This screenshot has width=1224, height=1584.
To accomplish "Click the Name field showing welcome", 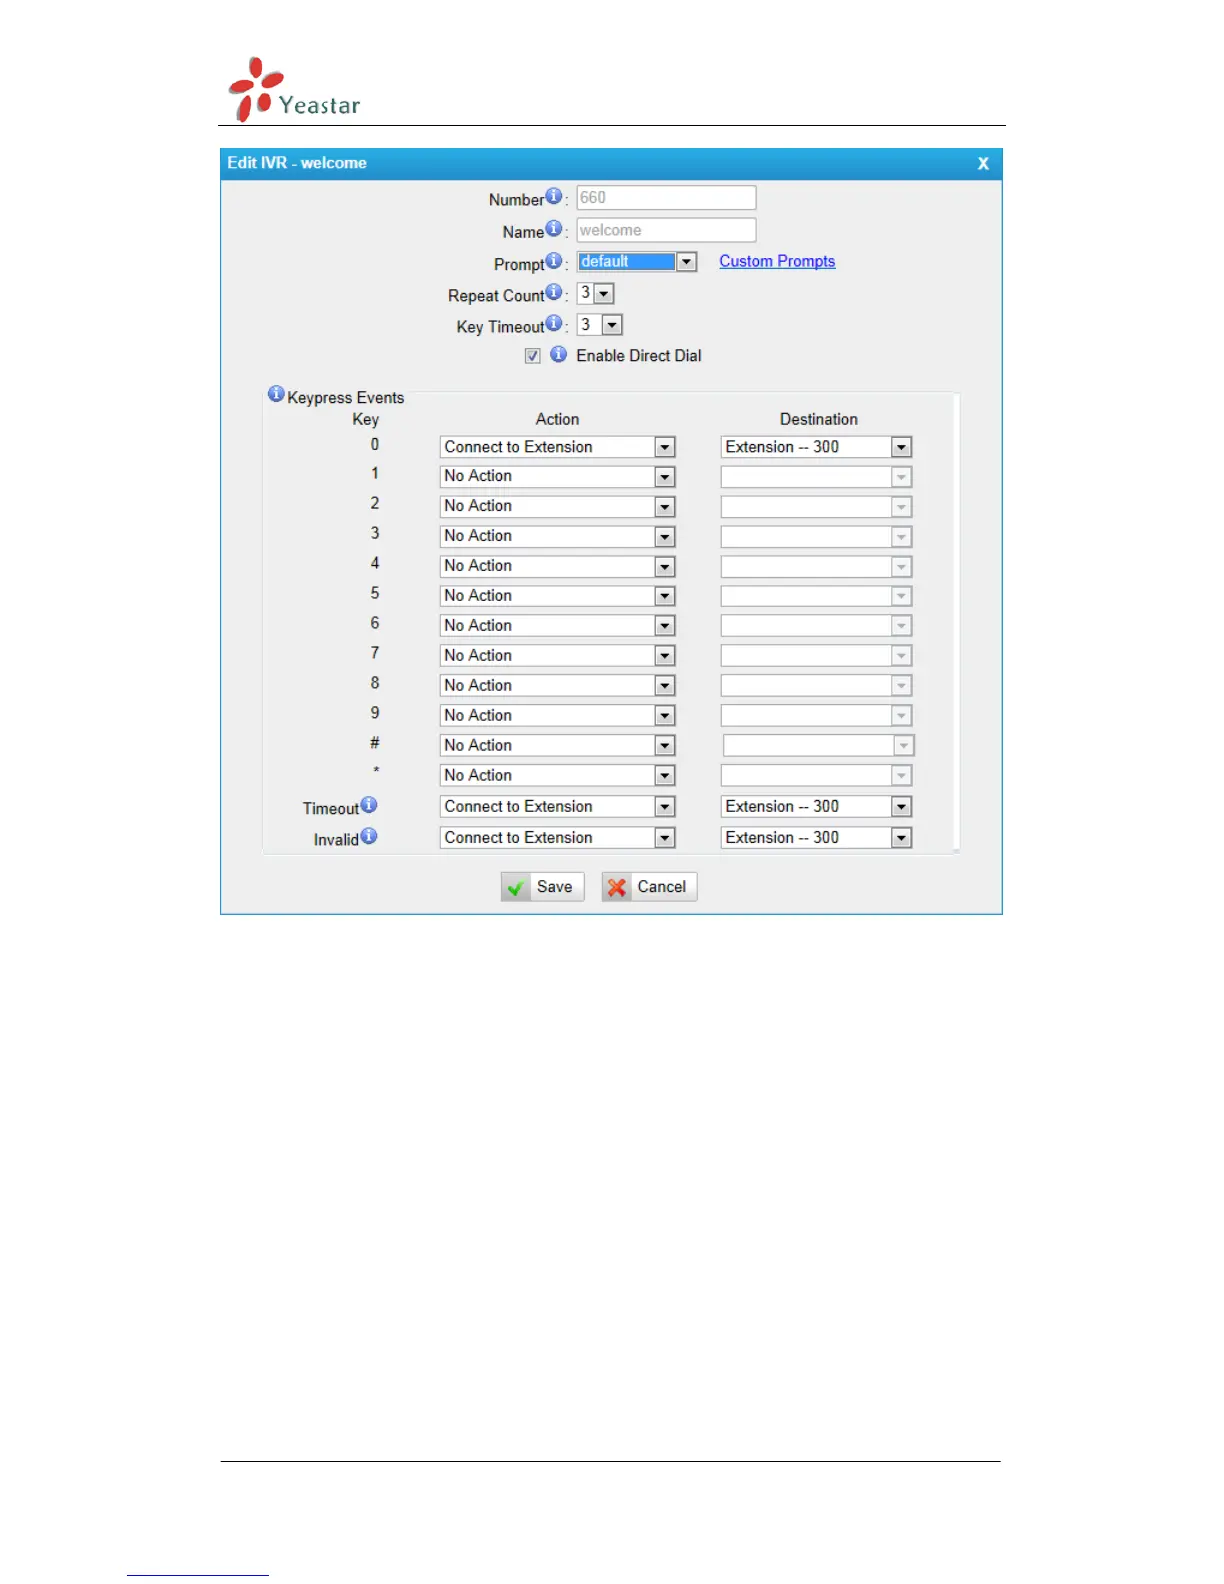I will (x=666, y=230).
